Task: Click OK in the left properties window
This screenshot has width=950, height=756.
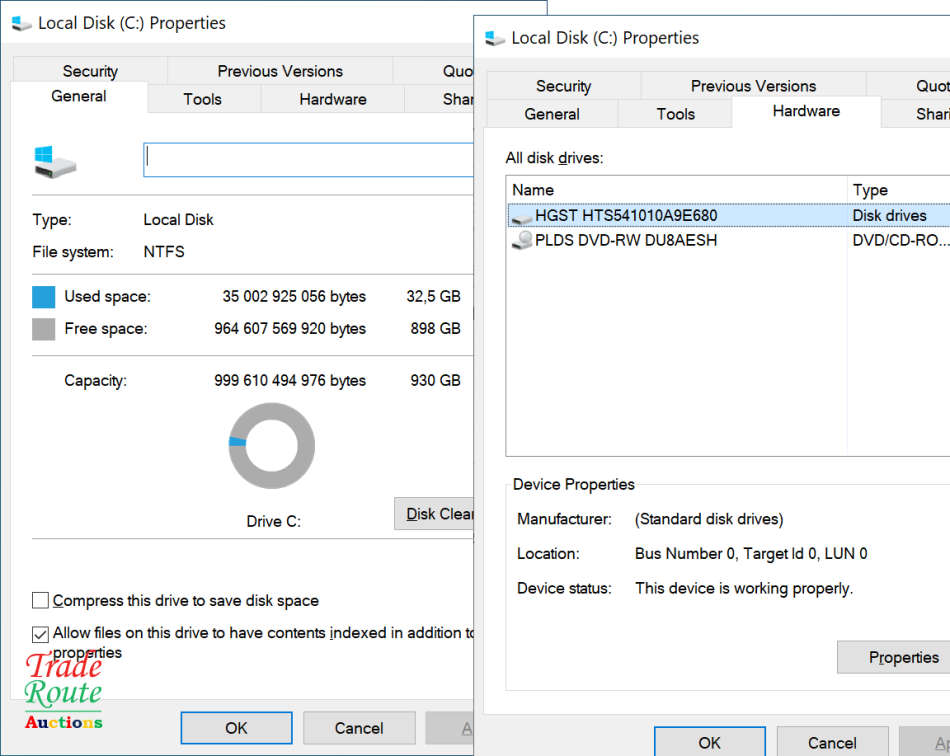Action: tap(236, 728)
